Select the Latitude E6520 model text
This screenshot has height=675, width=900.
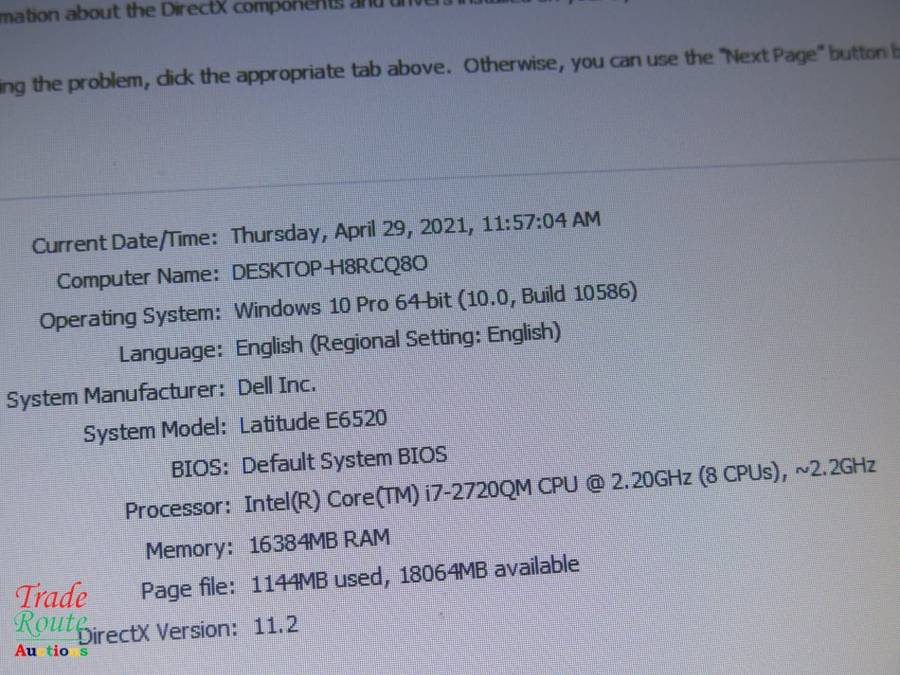313,422
